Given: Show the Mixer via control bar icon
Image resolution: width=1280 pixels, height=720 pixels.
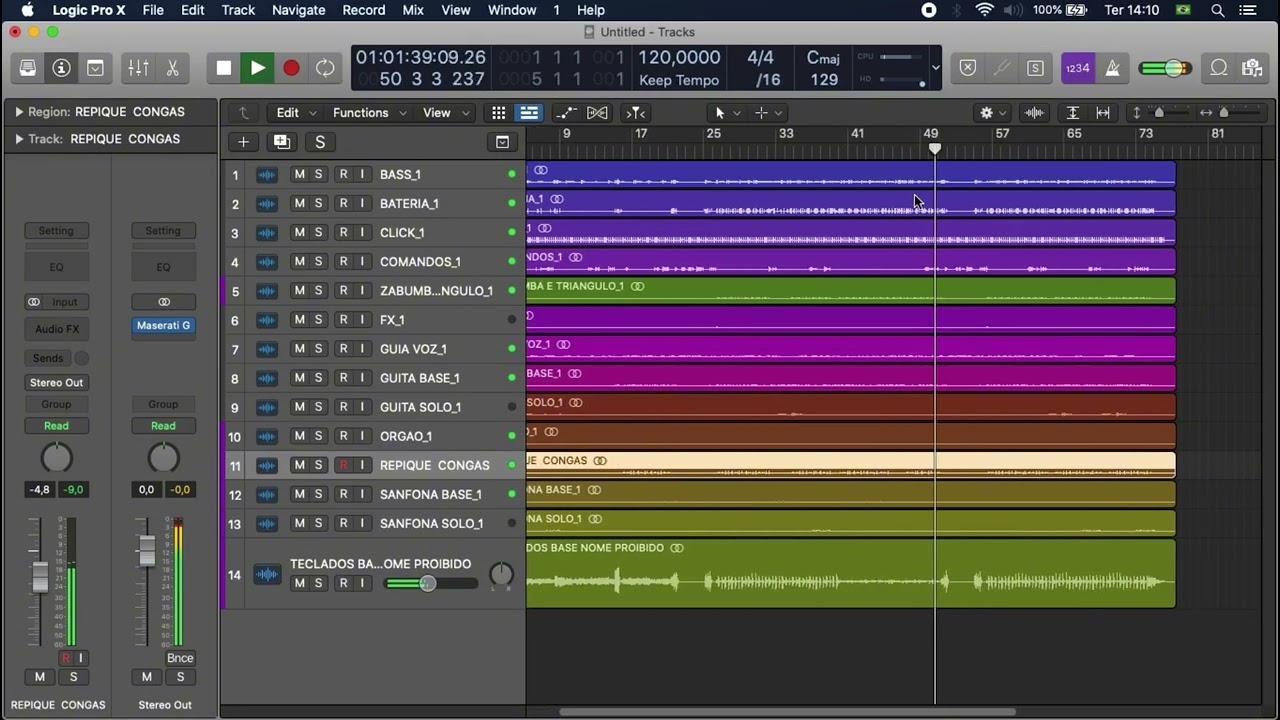Looking at the screenshot, I should tap(138, 68).
